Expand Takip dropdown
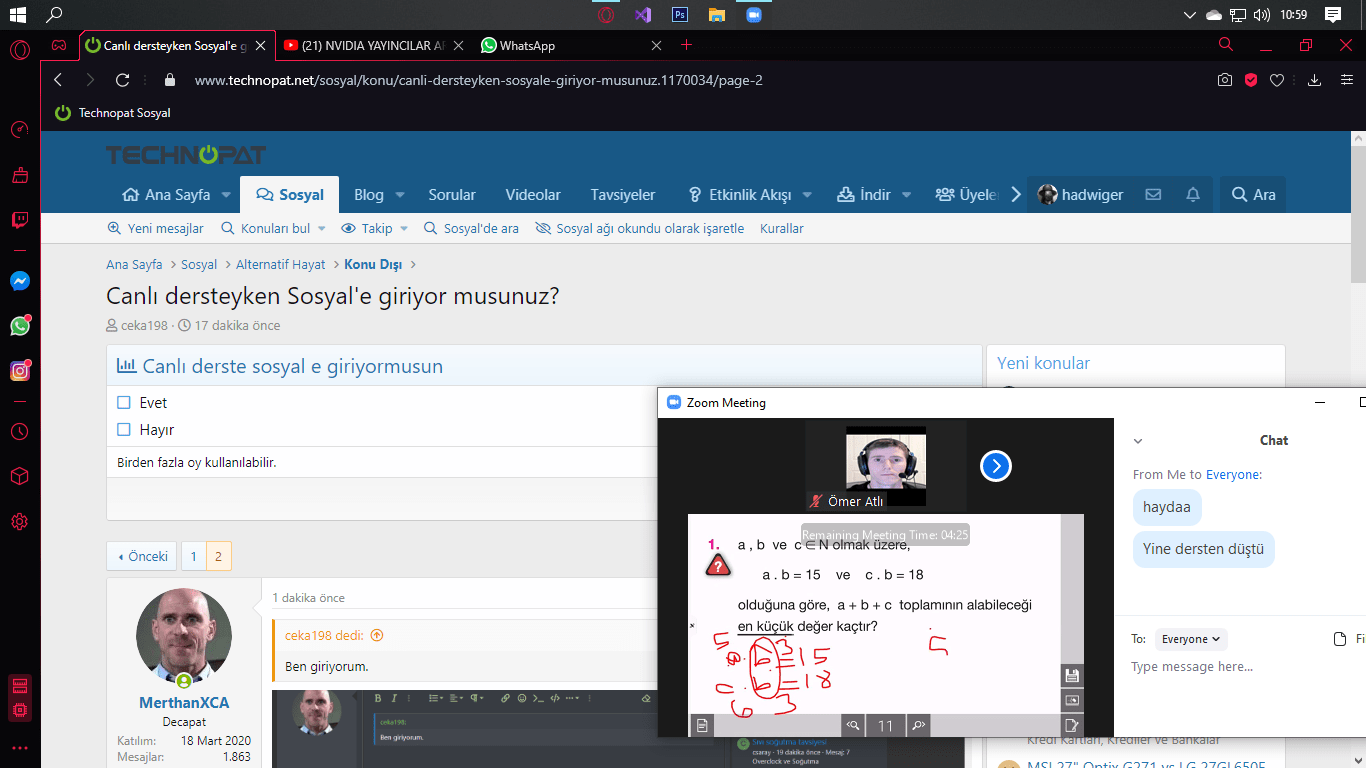 pyautogui.click(x=404, y=229)
